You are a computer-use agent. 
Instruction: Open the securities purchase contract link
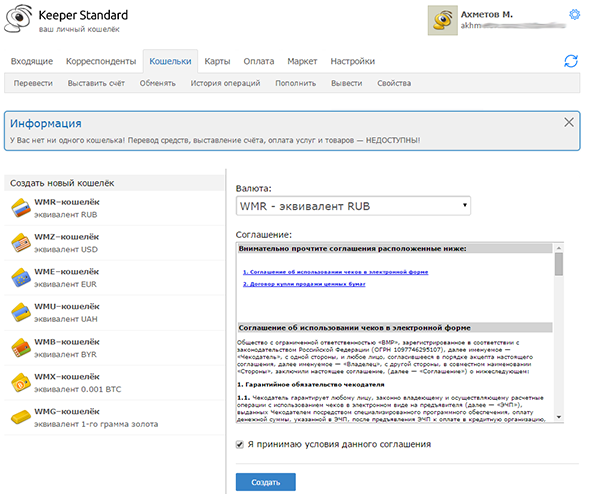pos(304,284)
